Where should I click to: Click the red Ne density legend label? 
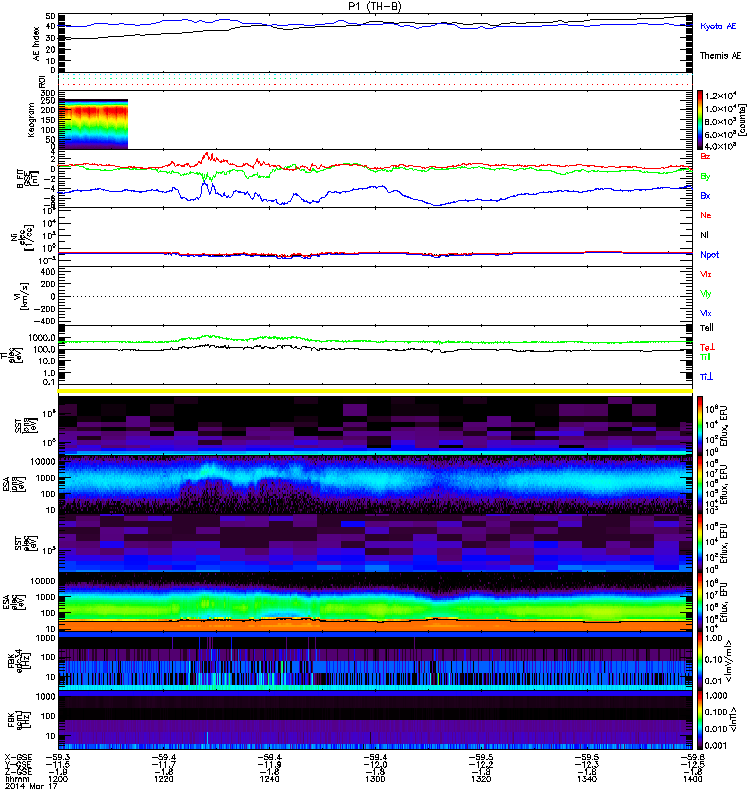pos(705,215)
